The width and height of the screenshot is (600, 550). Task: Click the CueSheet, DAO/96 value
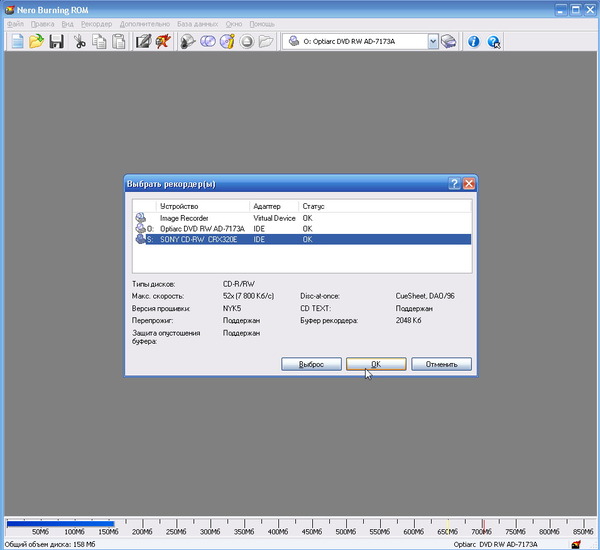pyautogui.click(x=425, y=296)
